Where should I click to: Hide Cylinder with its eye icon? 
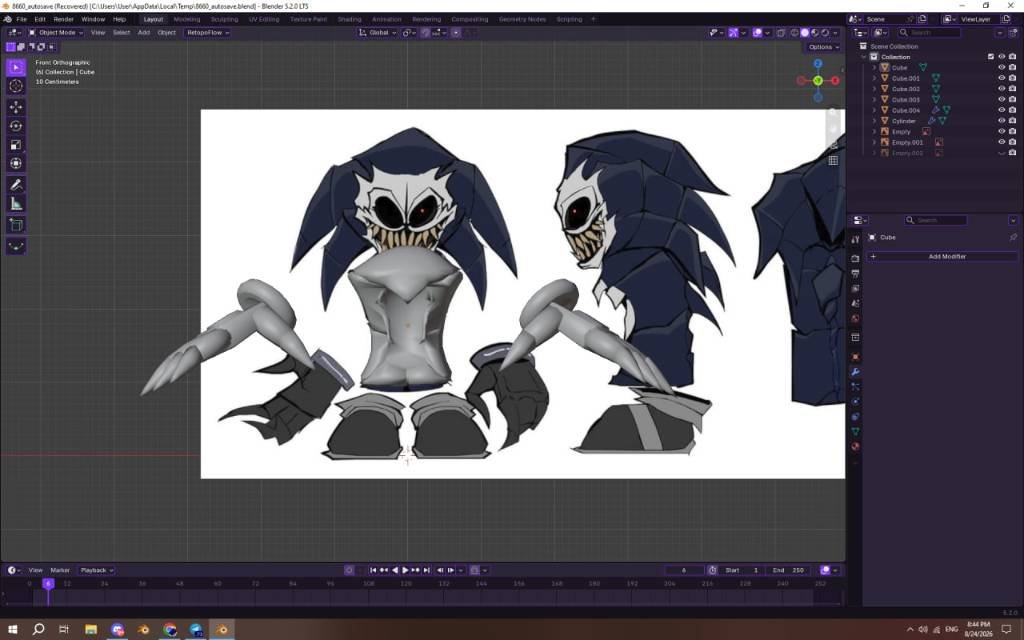[1001, 121]
